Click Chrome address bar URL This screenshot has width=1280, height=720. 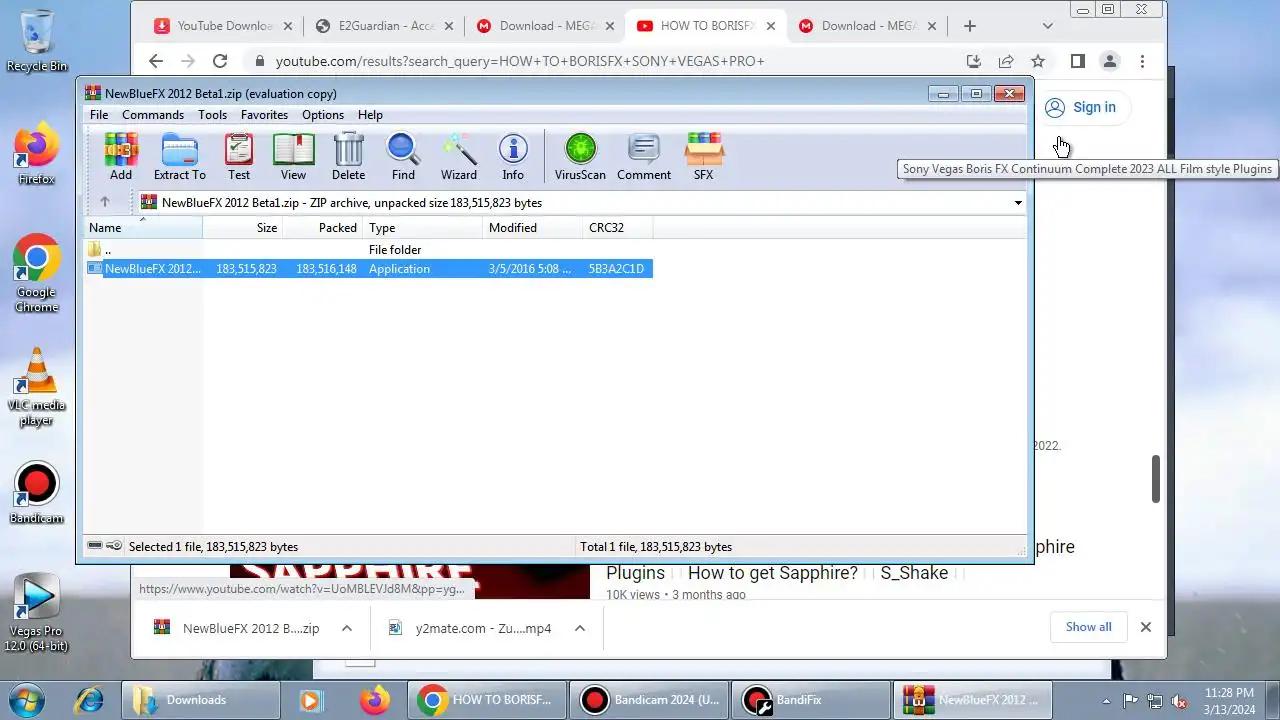click(520, 61)
